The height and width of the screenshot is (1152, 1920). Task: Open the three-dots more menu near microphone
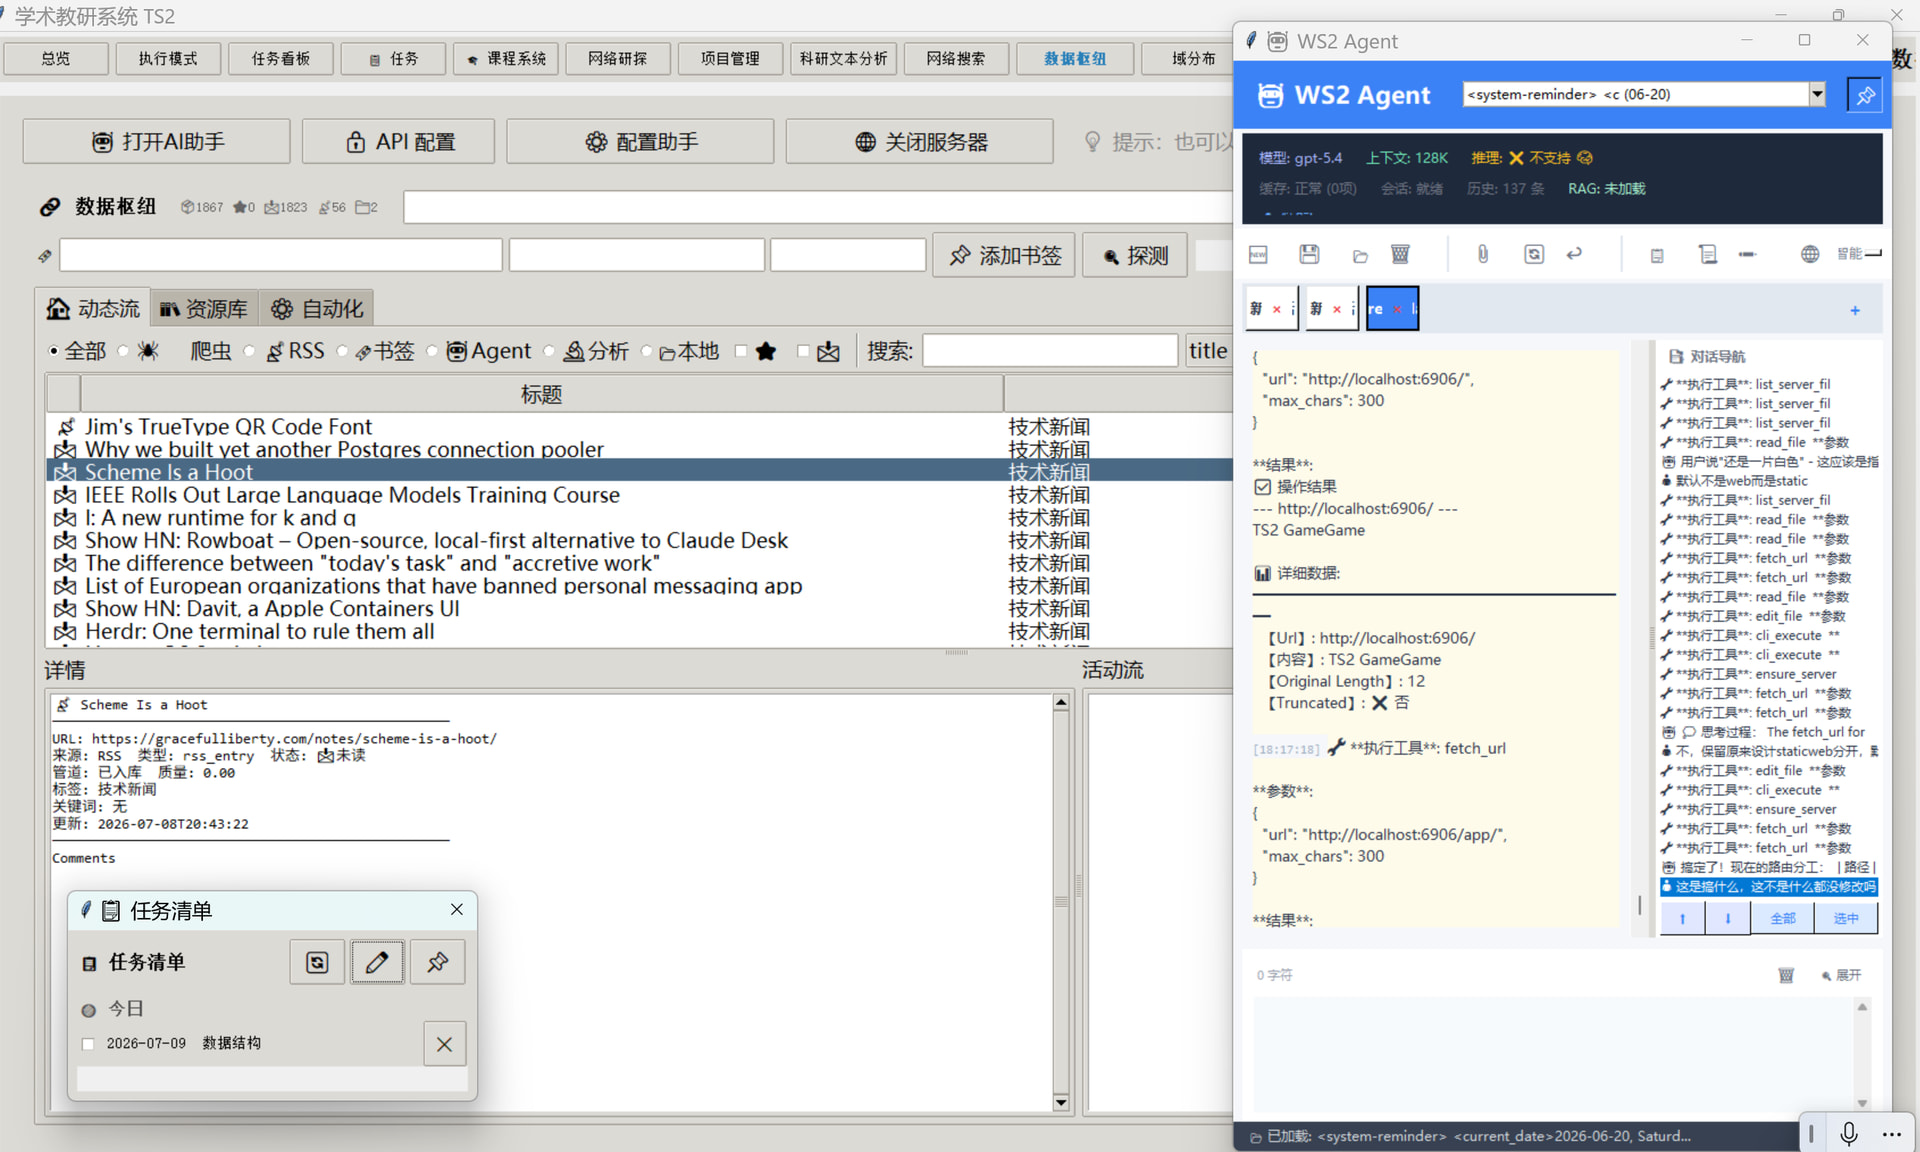[x=1891, y=1134]
